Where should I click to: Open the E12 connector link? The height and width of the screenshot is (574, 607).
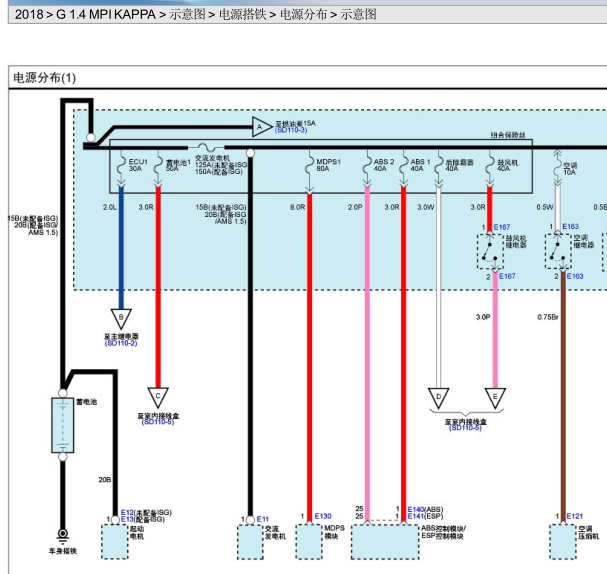click(127, 512)
